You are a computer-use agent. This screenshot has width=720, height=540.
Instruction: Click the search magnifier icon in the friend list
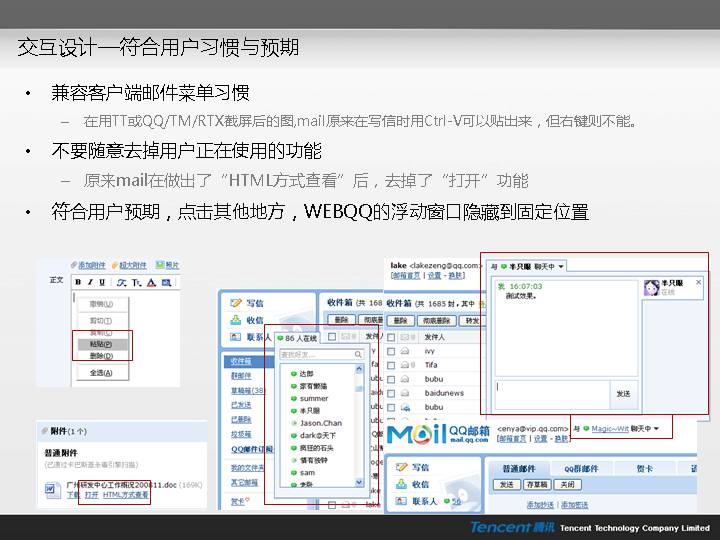point(357,354)
